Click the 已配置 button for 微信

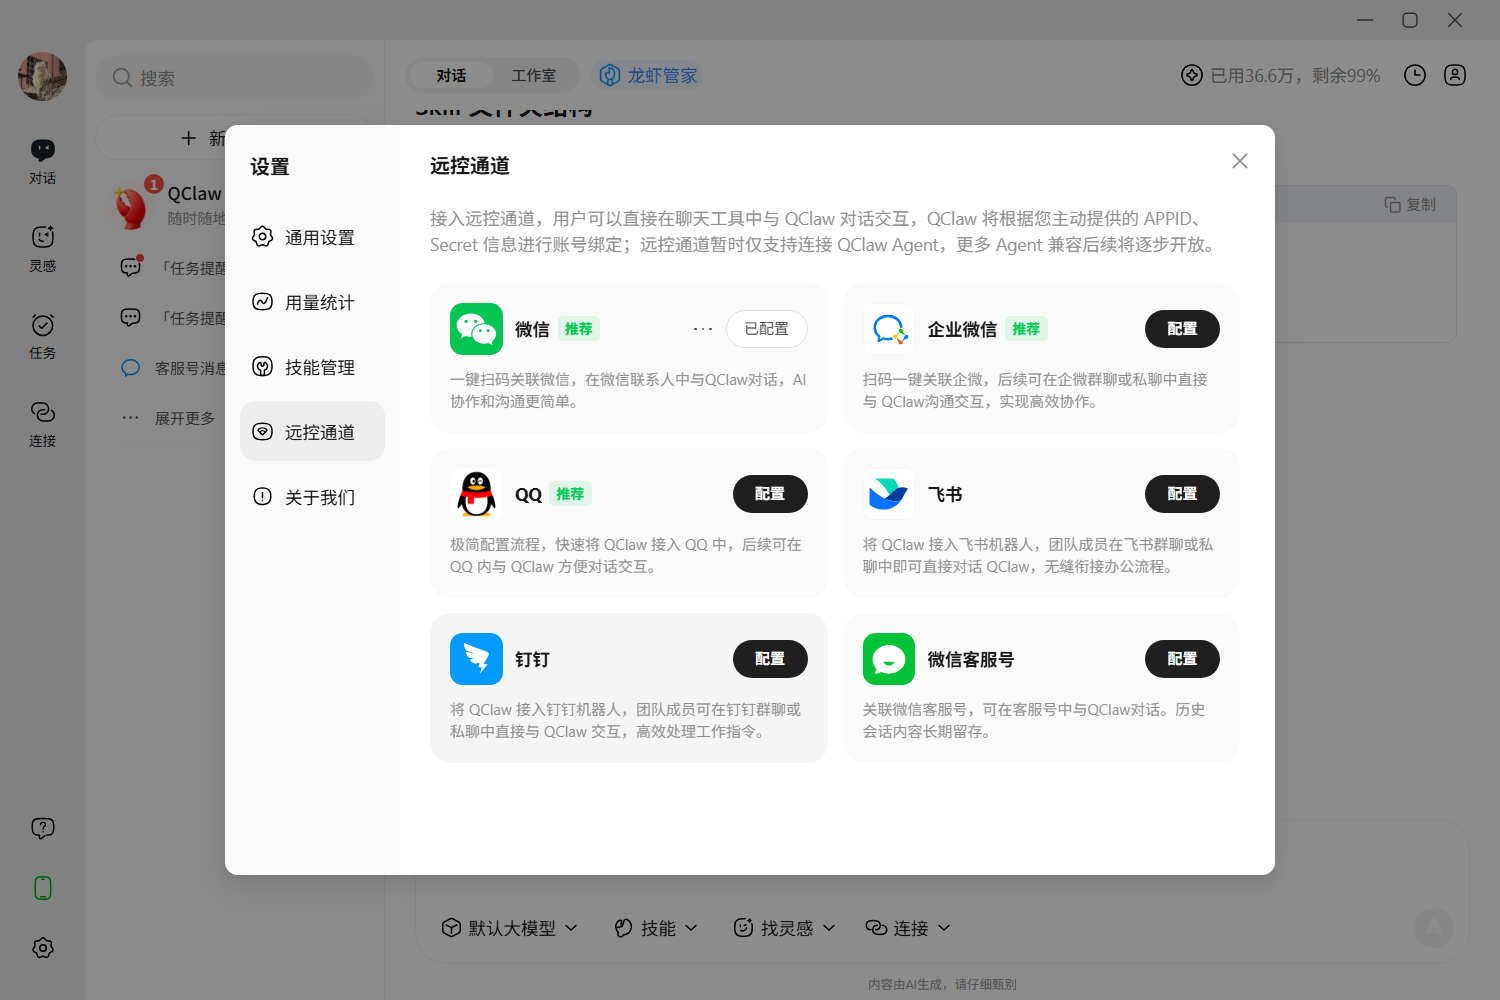[766, 329]
